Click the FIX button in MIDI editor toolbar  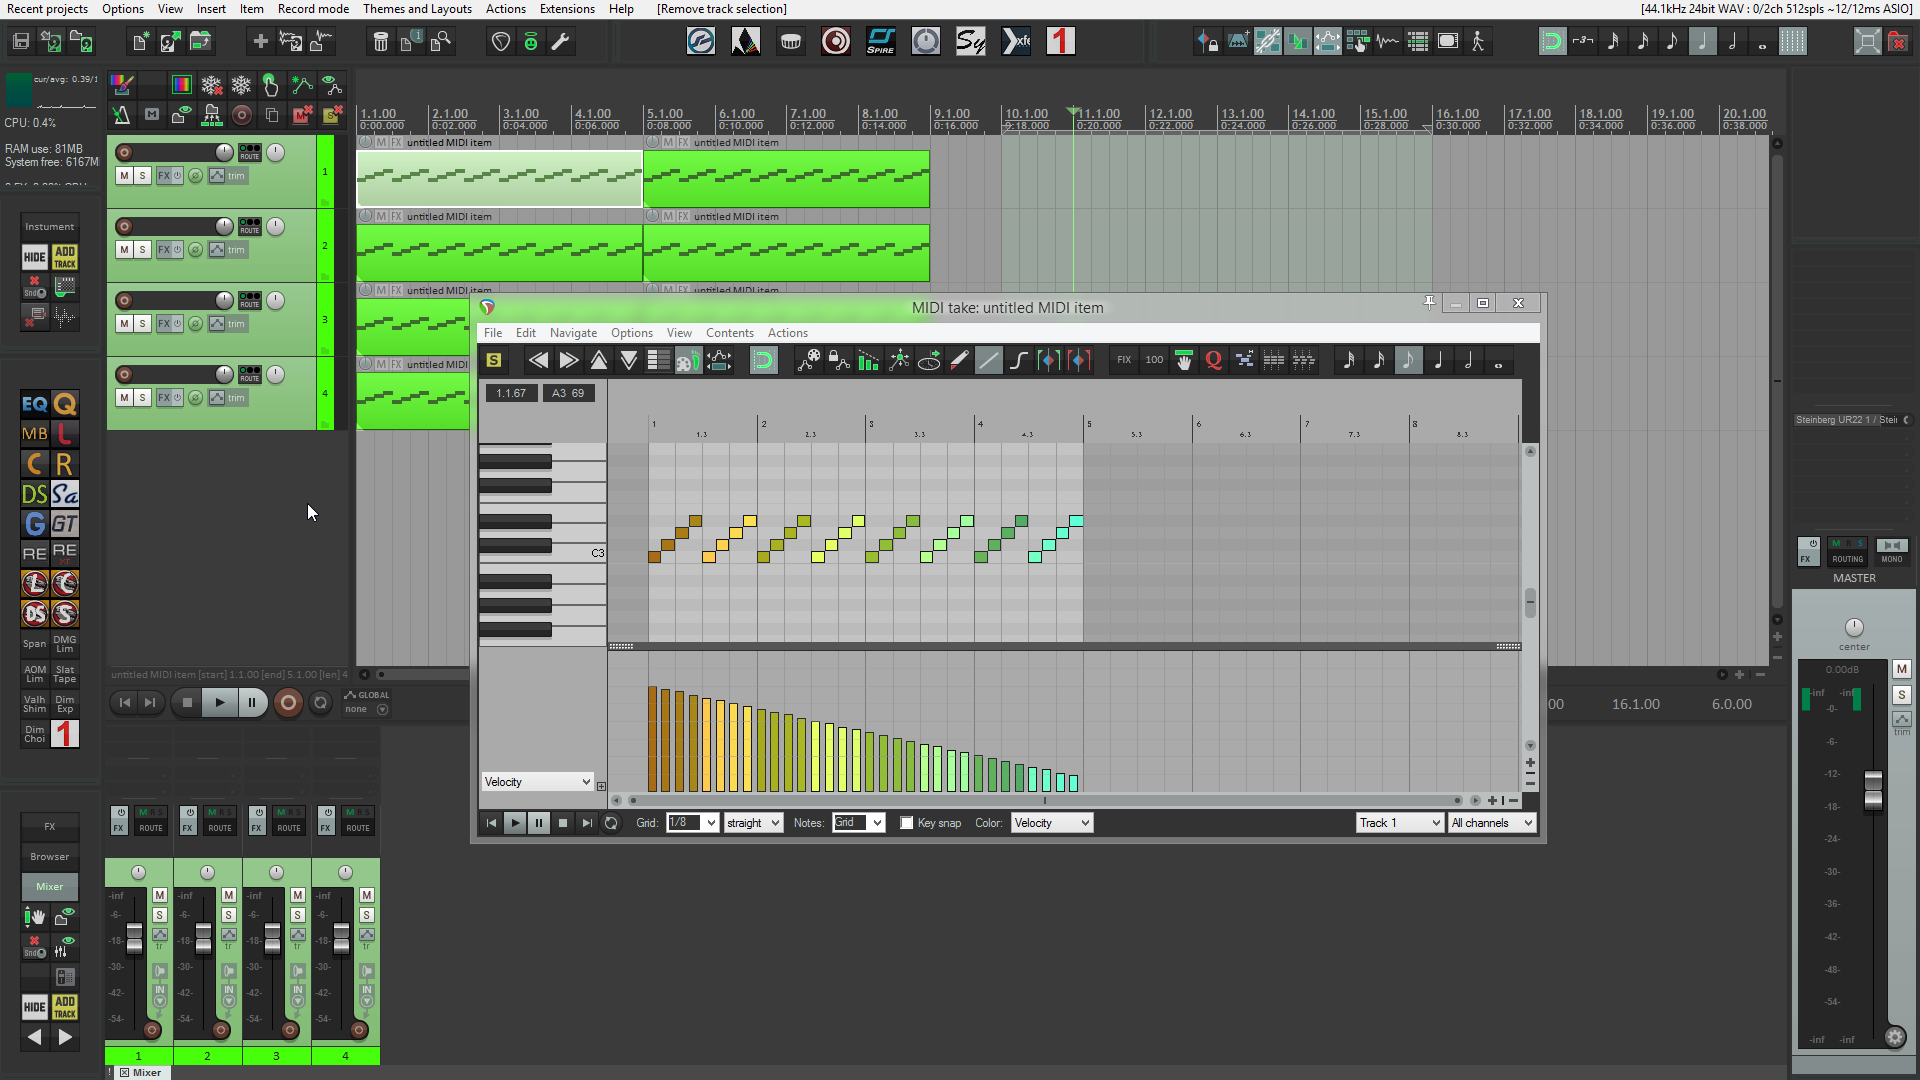coord(1123,361)
